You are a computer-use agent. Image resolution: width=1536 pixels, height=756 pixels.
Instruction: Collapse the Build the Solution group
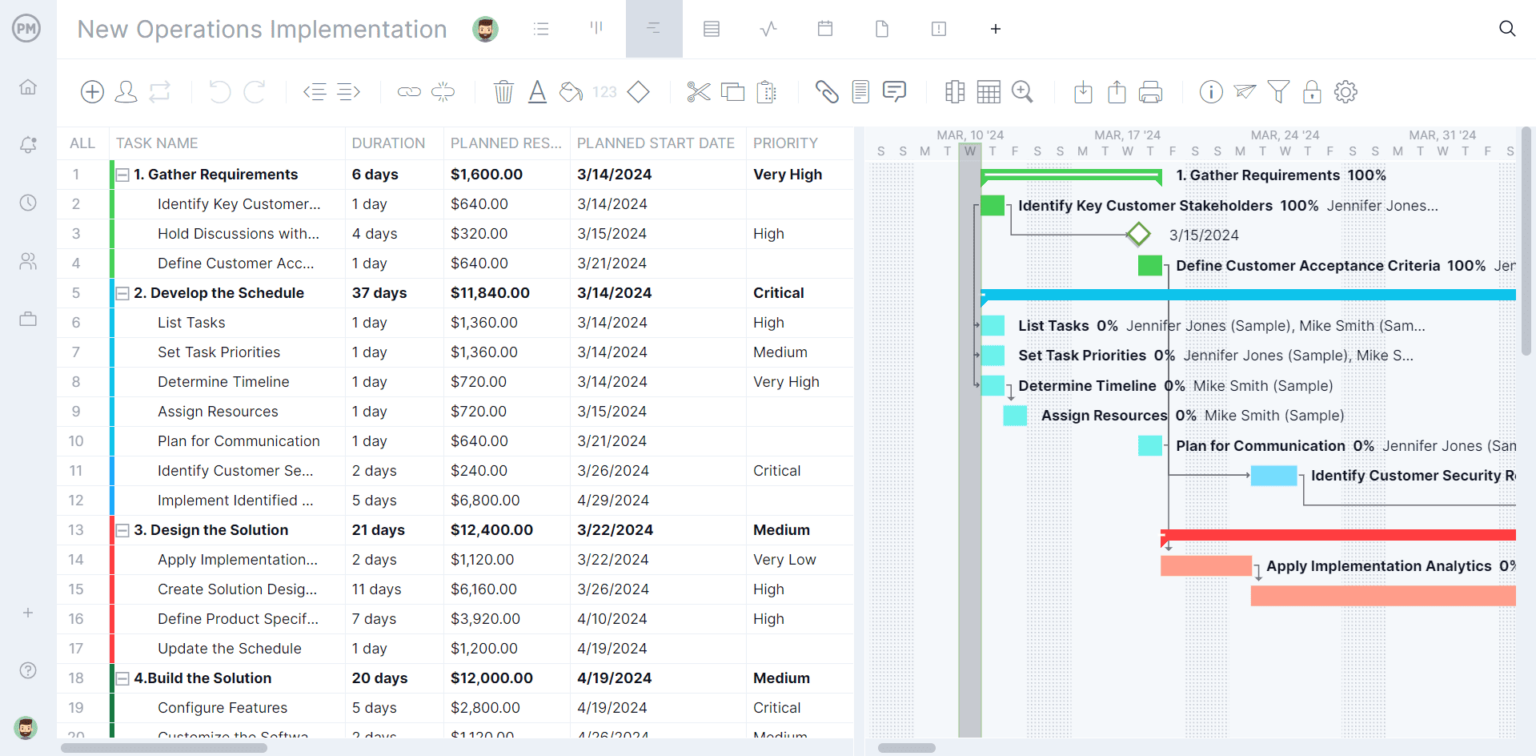tap(124, 677)
